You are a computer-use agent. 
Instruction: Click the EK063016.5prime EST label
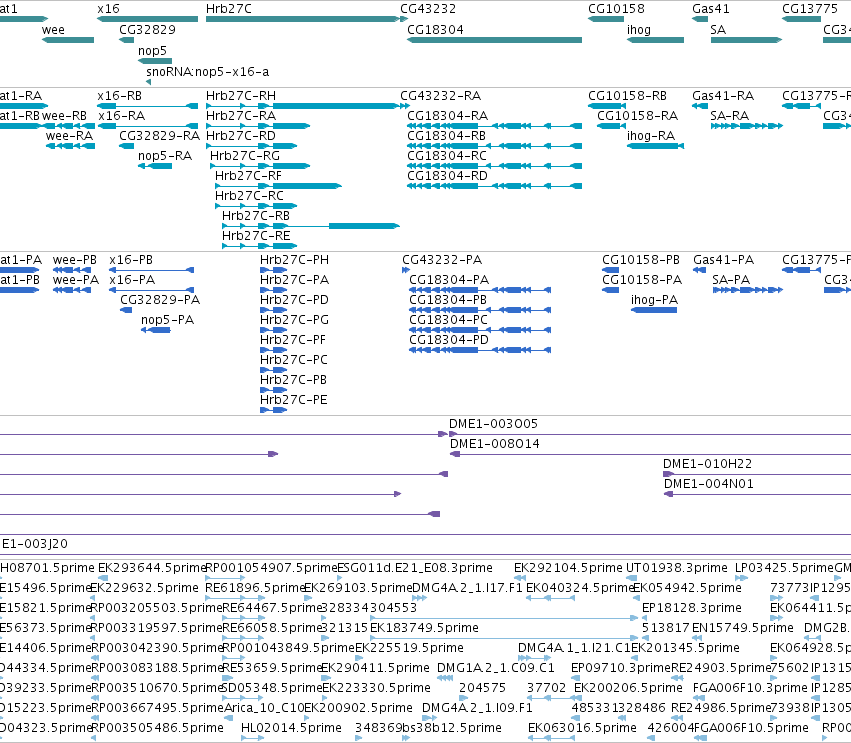pyautogui.click(x=582, y=728)
